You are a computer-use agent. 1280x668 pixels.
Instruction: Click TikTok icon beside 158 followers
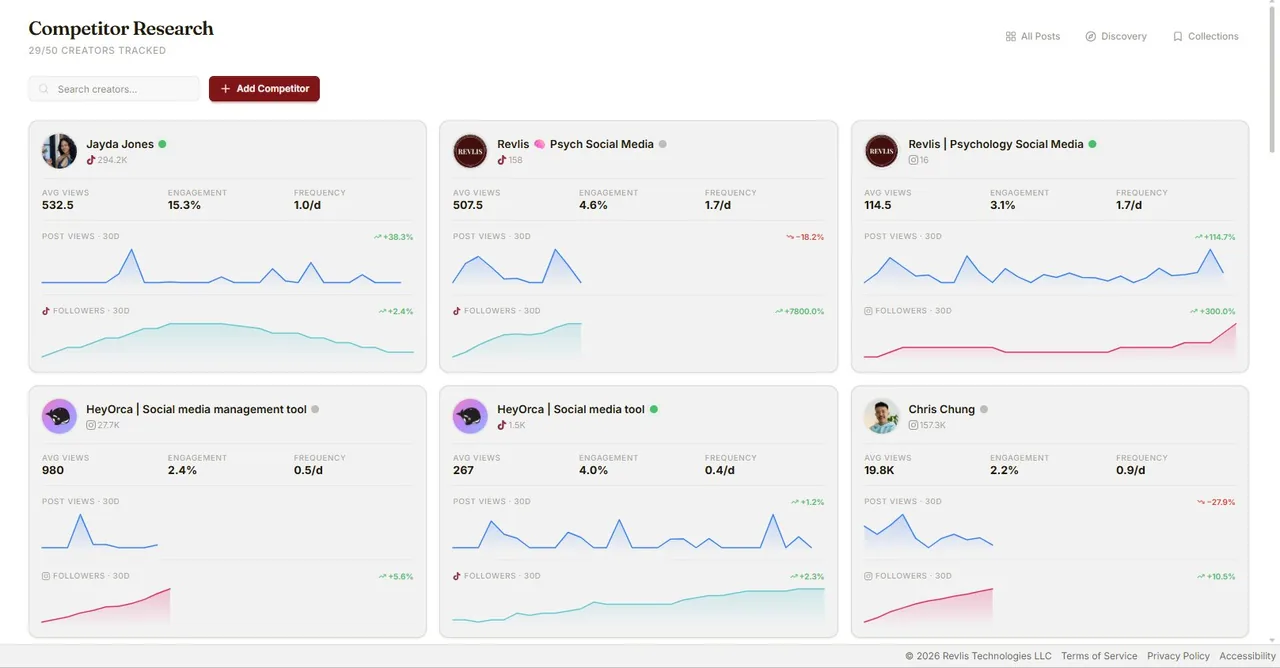tap(502, 160)
